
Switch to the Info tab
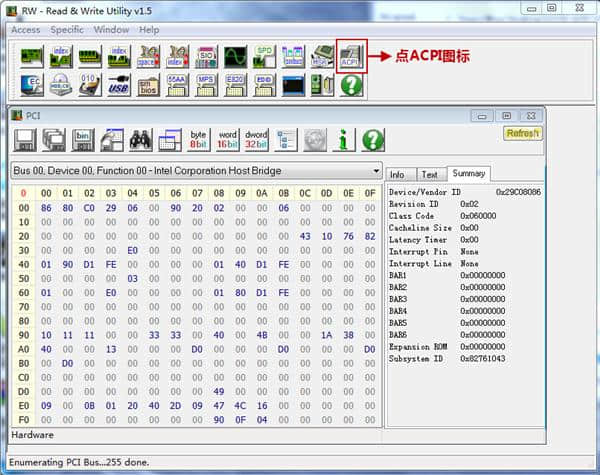coord(397,174)
